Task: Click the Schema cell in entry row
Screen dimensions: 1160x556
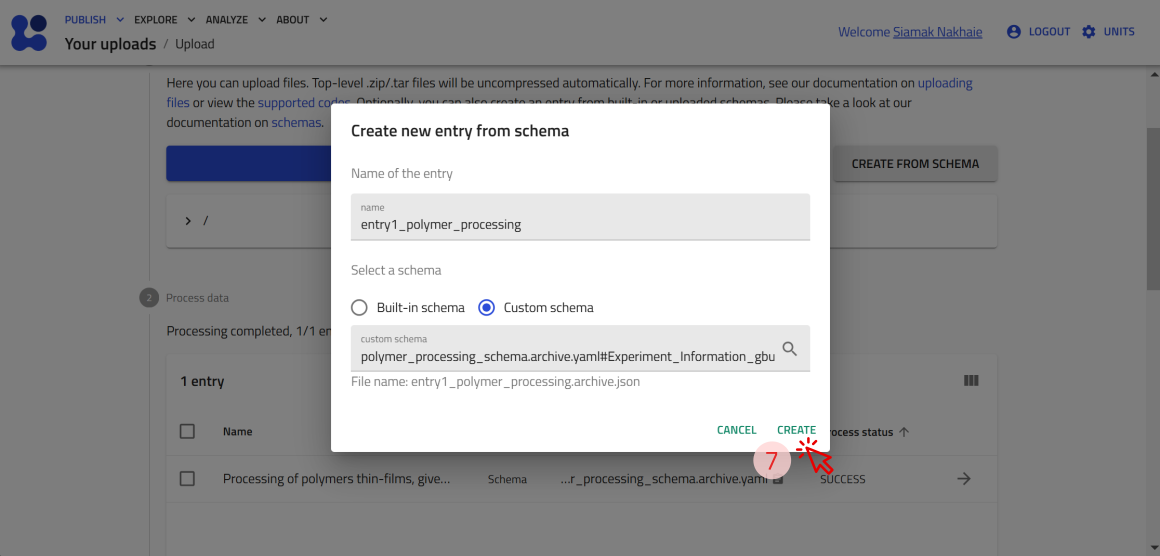Action: pyautogui.click(x=508, y=479)
